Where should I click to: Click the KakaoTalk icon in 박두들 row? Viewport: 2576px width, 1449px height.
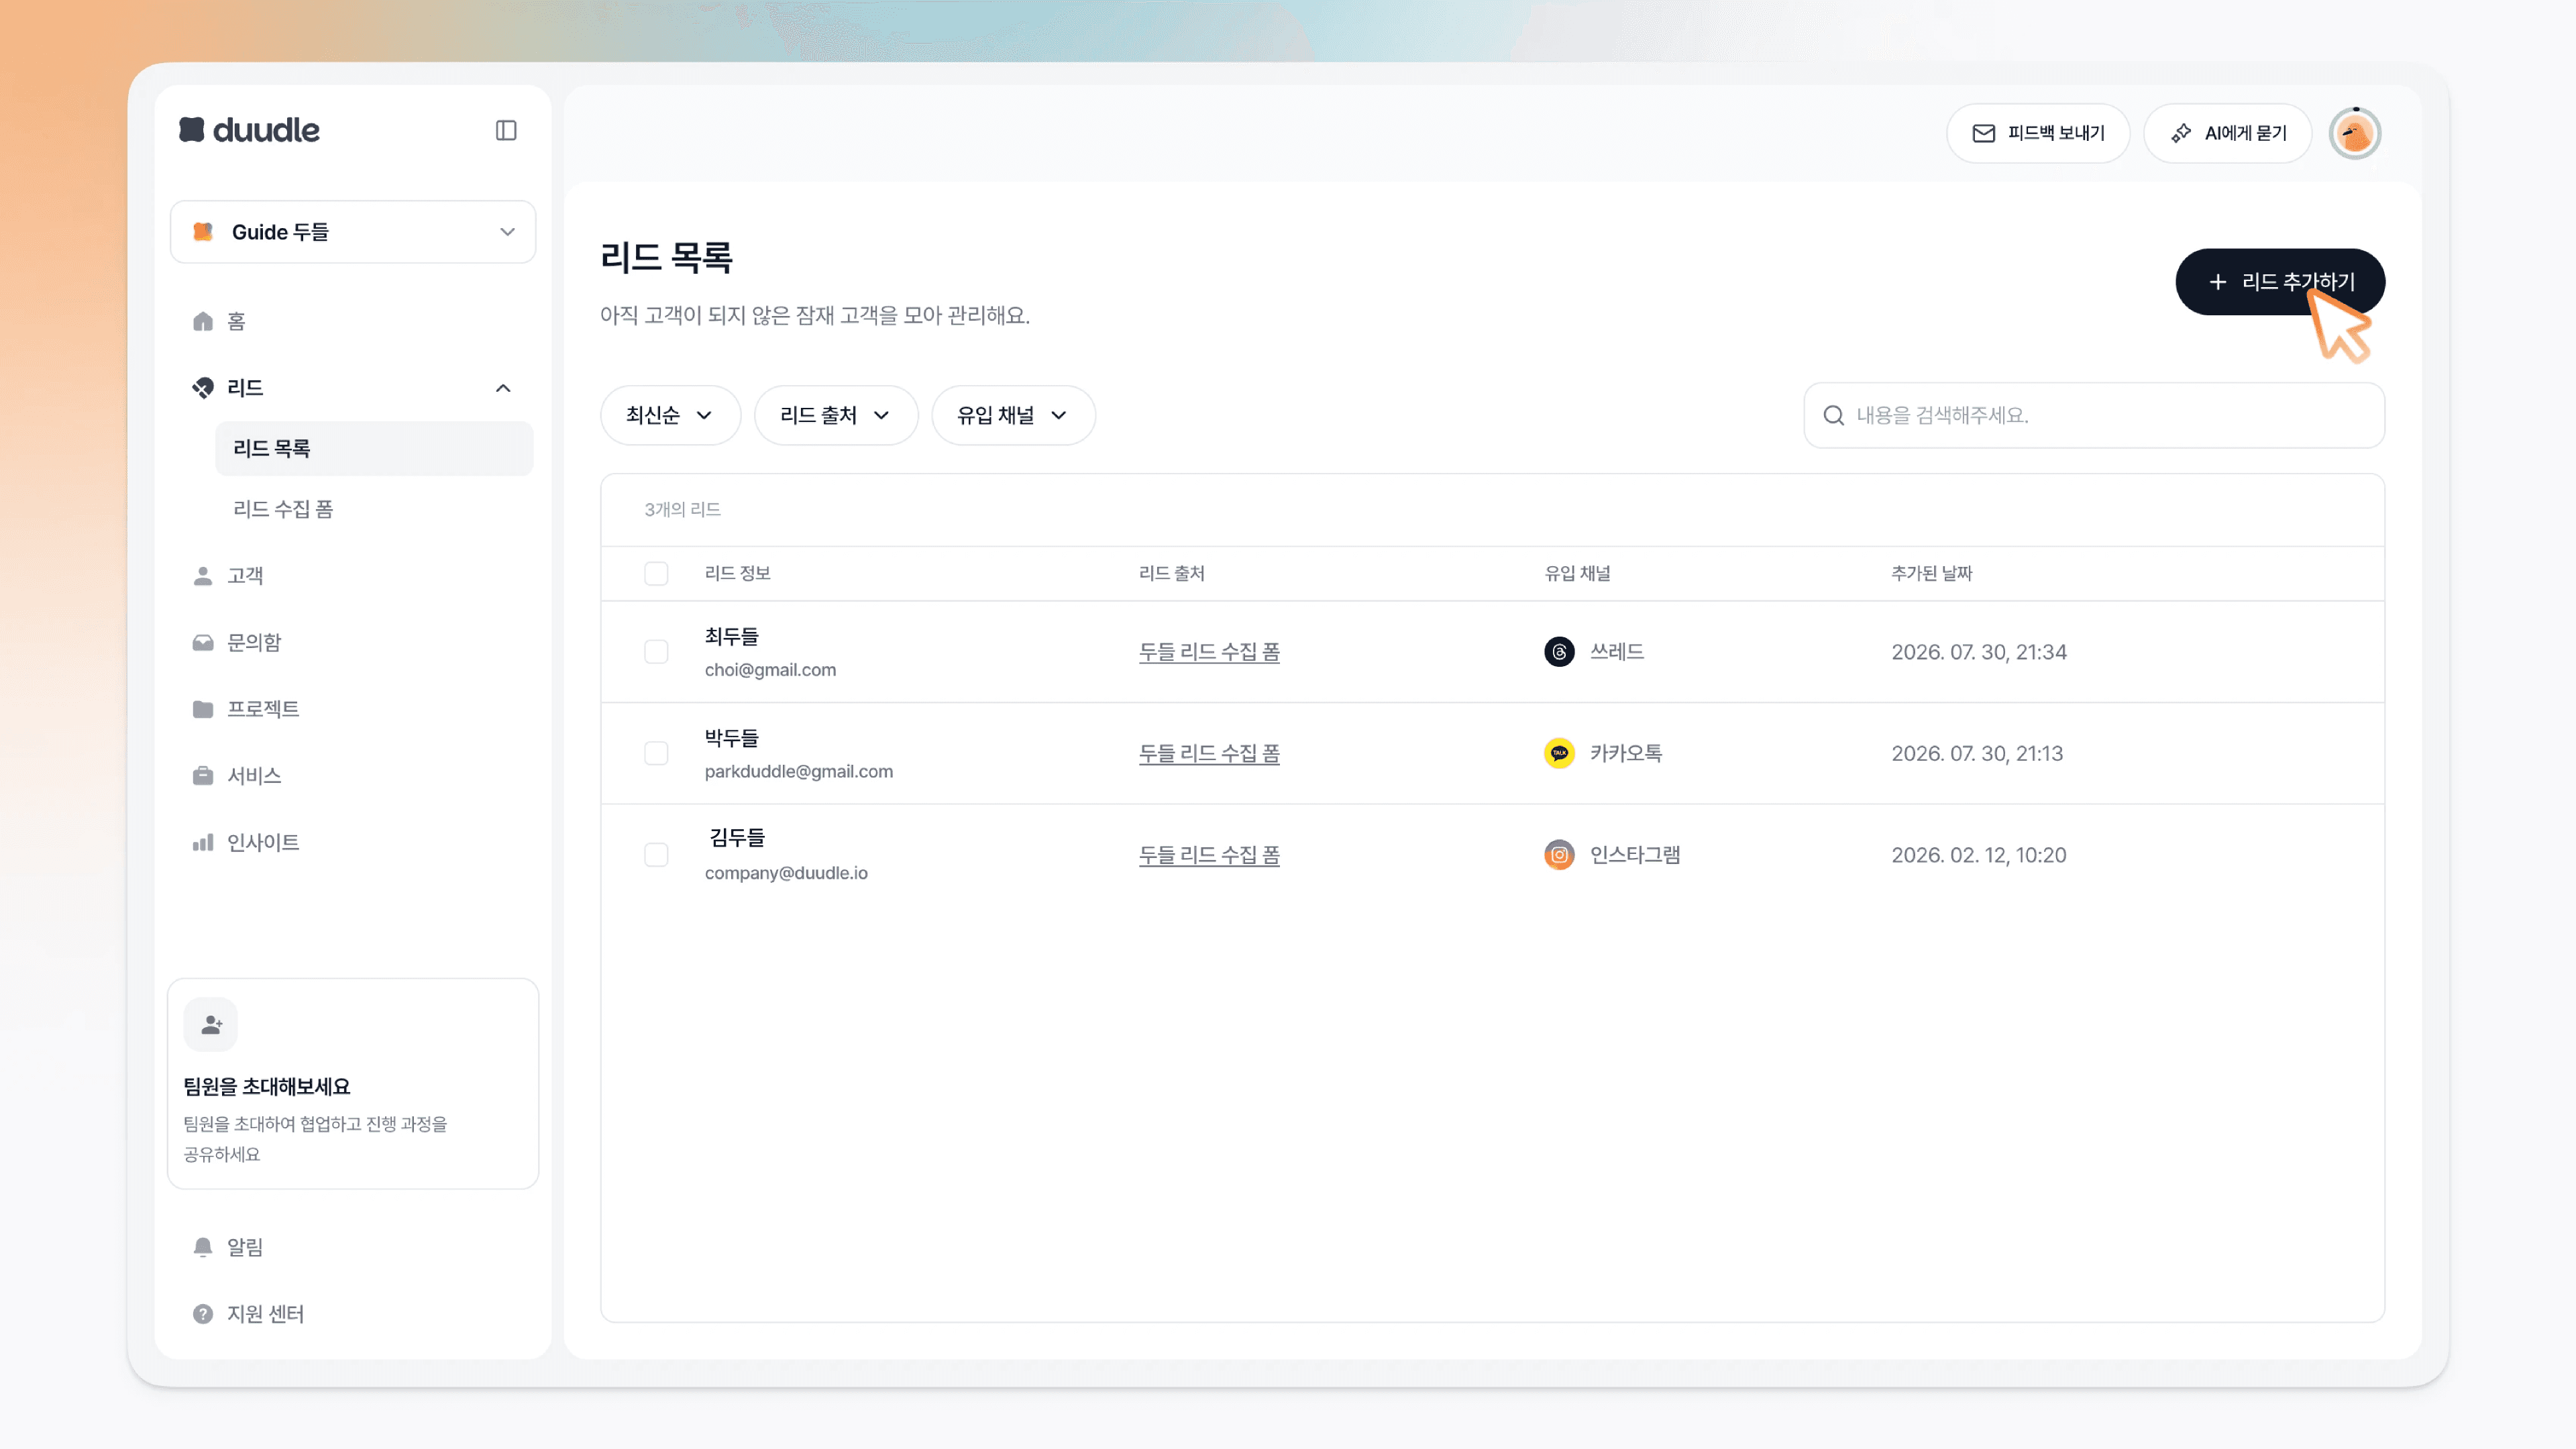click(1559, 754)
